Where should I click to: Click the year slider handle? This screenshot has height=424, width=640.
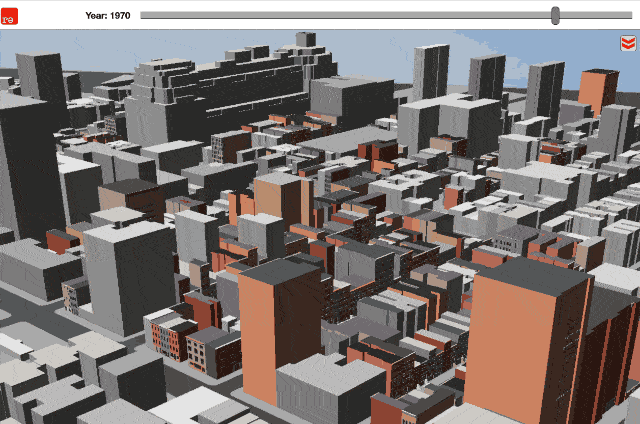pyautogui.click(x=555, y=15)
